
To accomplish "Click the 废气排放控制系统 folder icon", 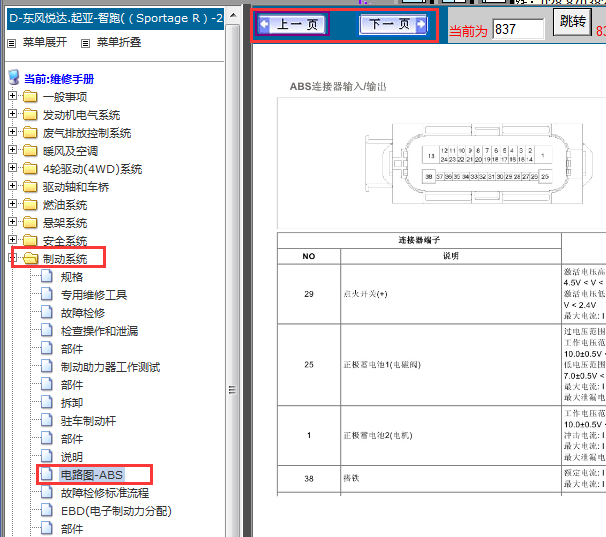I will pyautogui.click(x=30, y=132).
